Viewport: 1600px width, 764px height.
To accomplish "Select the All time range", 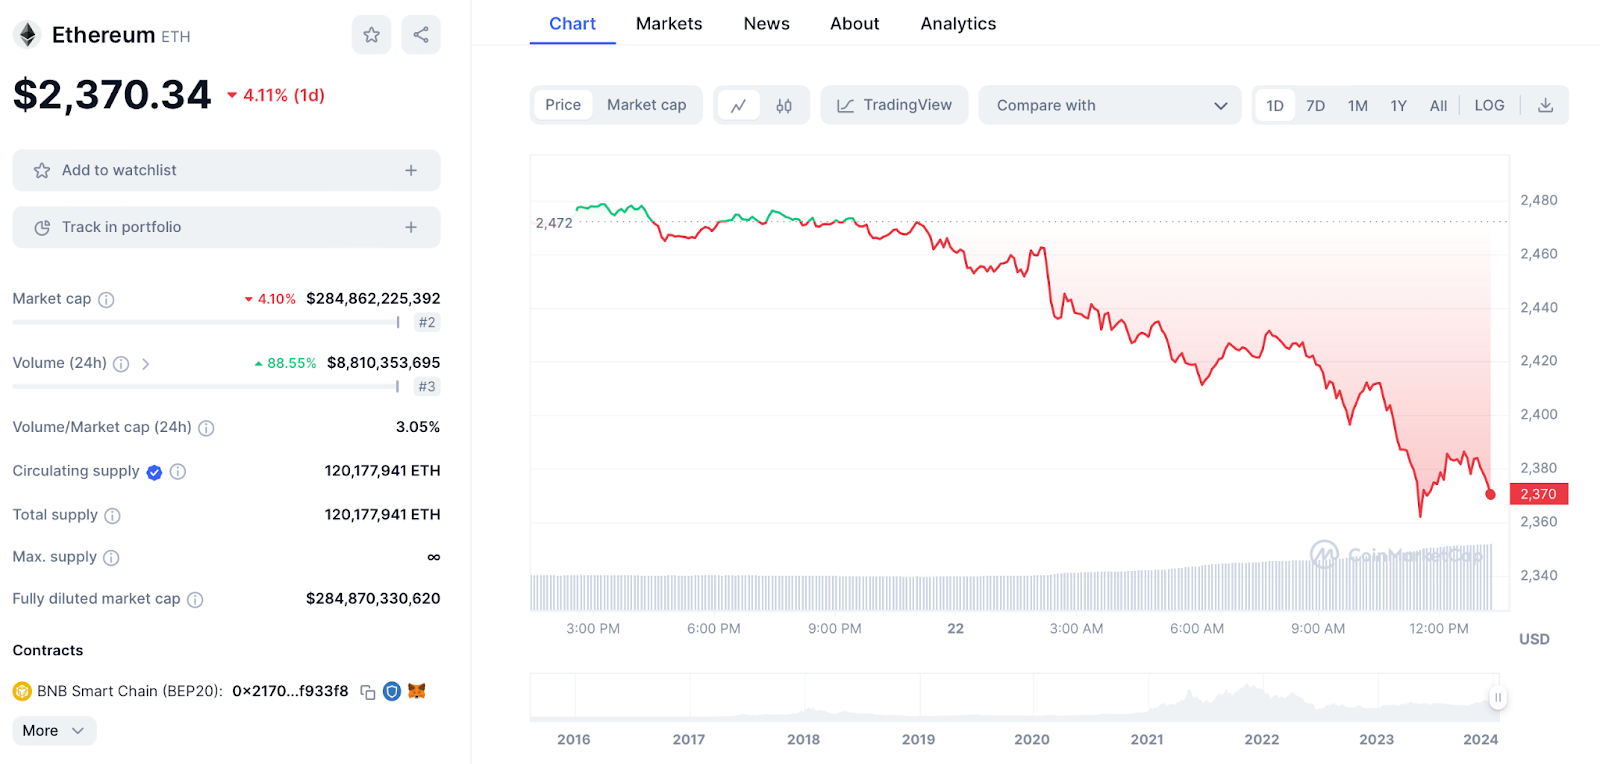I will (1438, 105).
